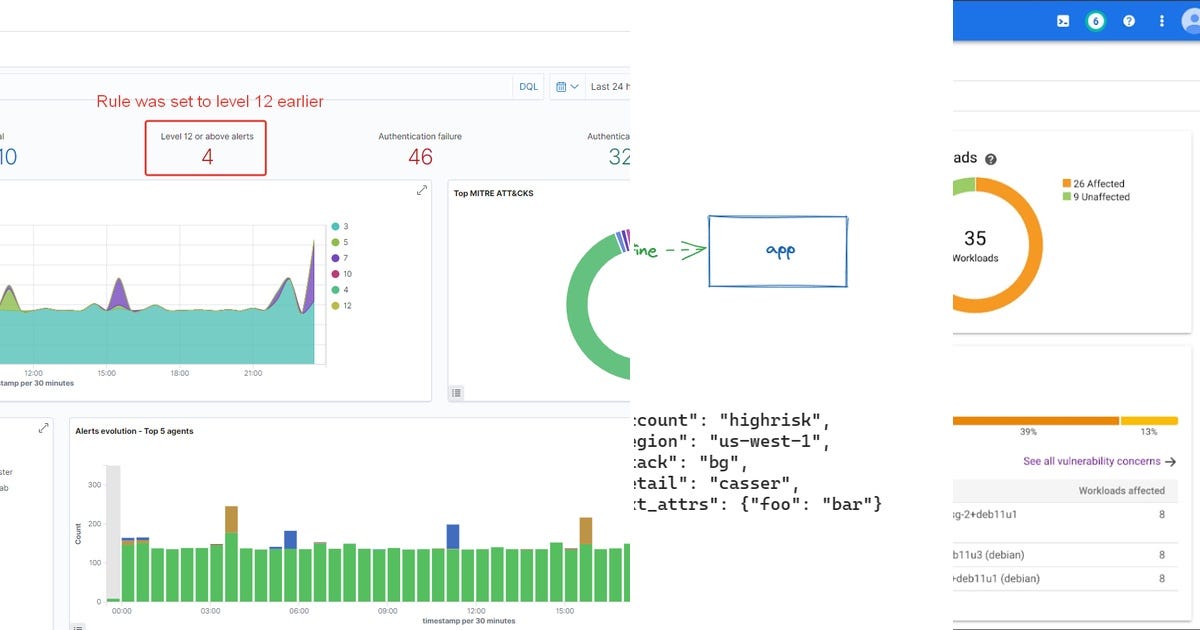The image size is (1200, 630).
Task: Click the Workloads affected column header
Action: click(1121, 491)
